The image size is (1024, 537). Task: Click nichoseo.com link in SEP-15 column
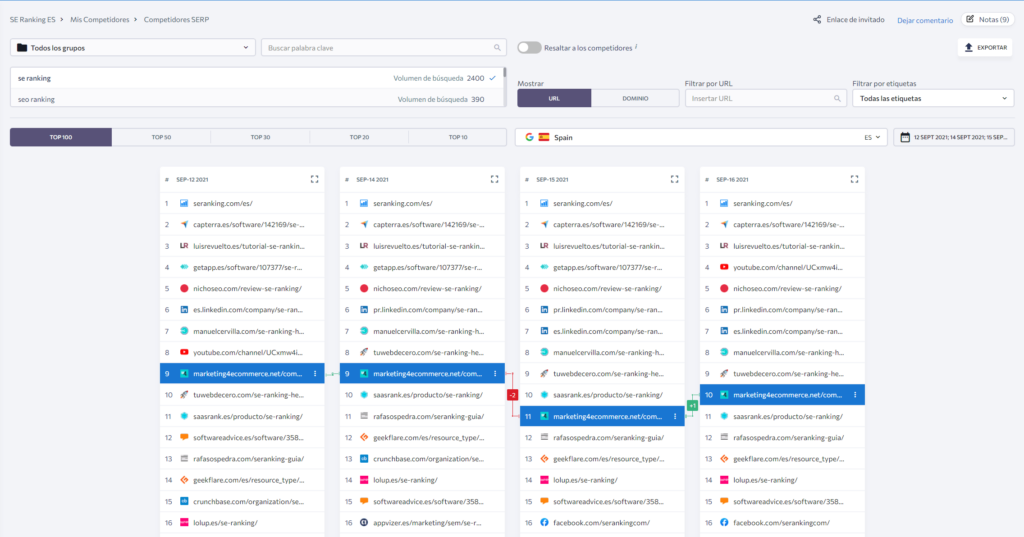[607, 288]
